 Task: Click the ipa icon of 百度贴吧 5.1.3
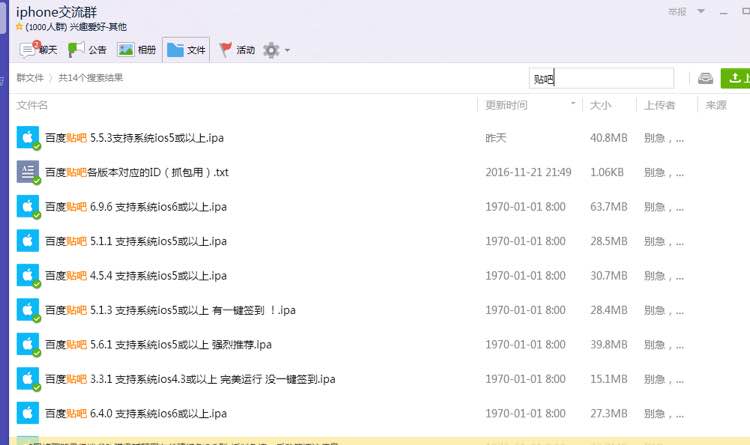(x=28, y=310)
